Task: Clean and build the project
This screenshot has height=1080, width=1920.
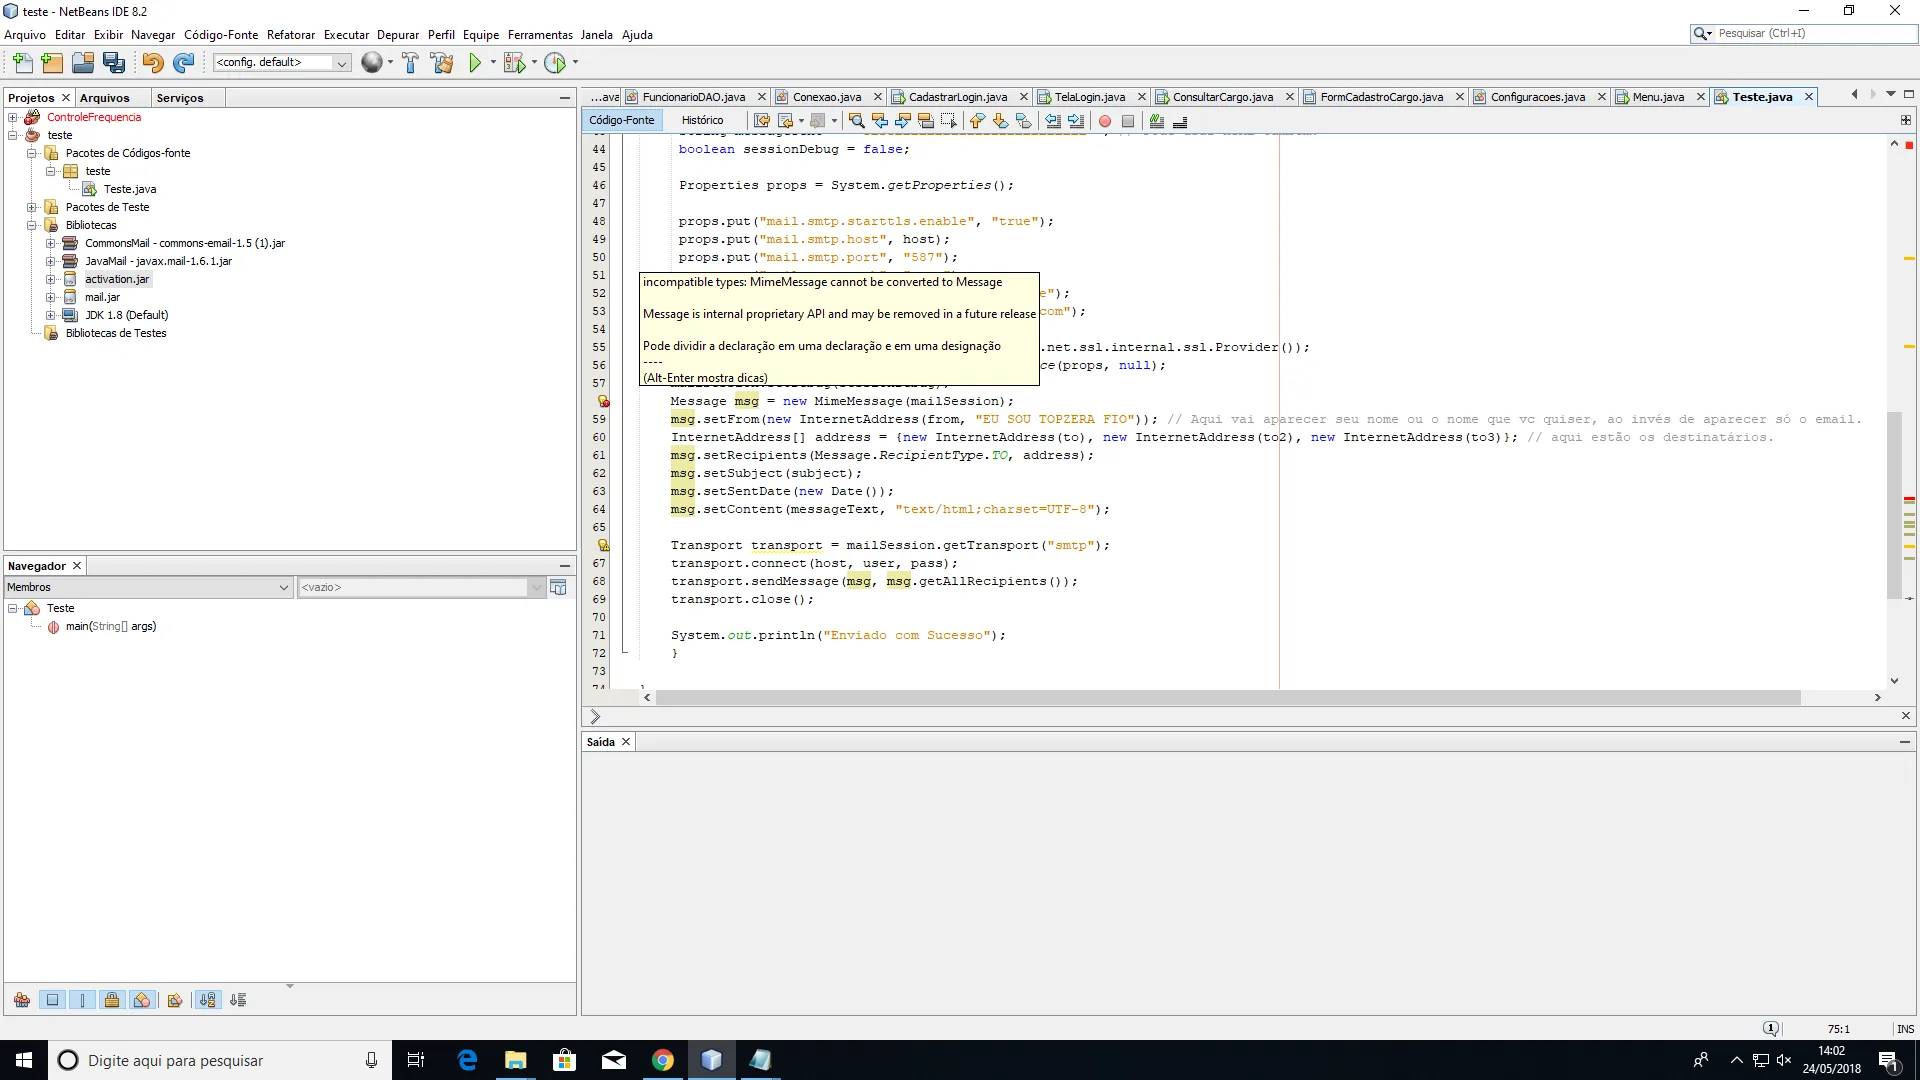Action: 441,63
